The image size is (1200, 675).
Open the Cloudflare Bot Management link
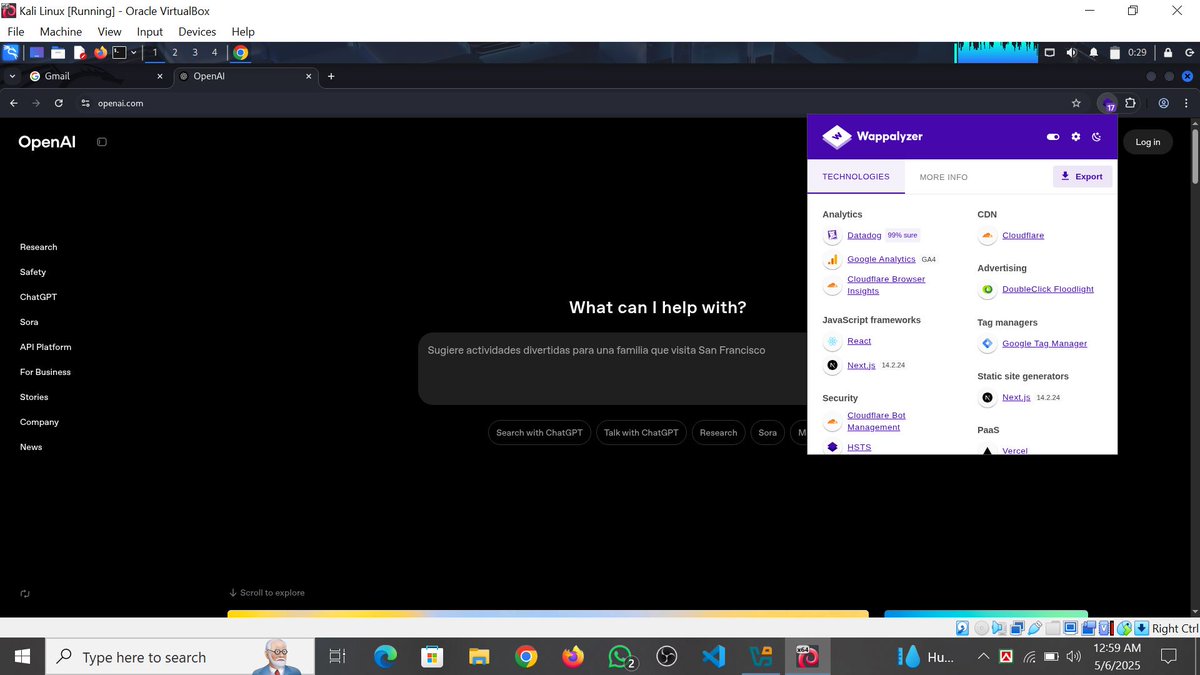[876, 421]
